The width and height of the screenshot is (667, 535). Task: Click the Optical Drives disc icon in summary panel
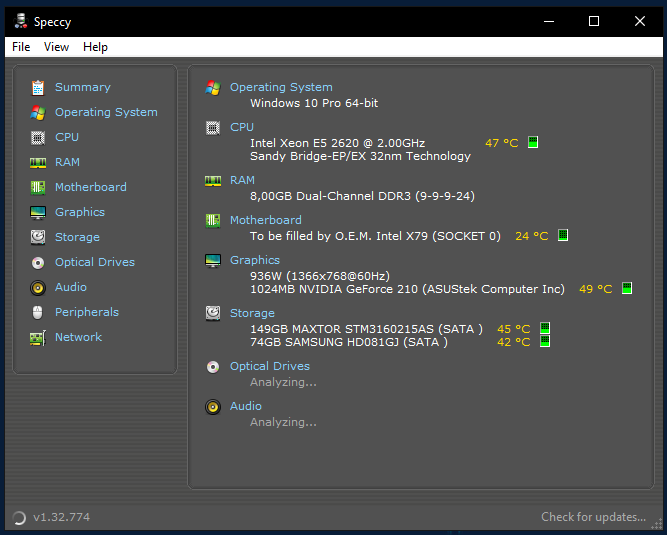click(213, 367)
